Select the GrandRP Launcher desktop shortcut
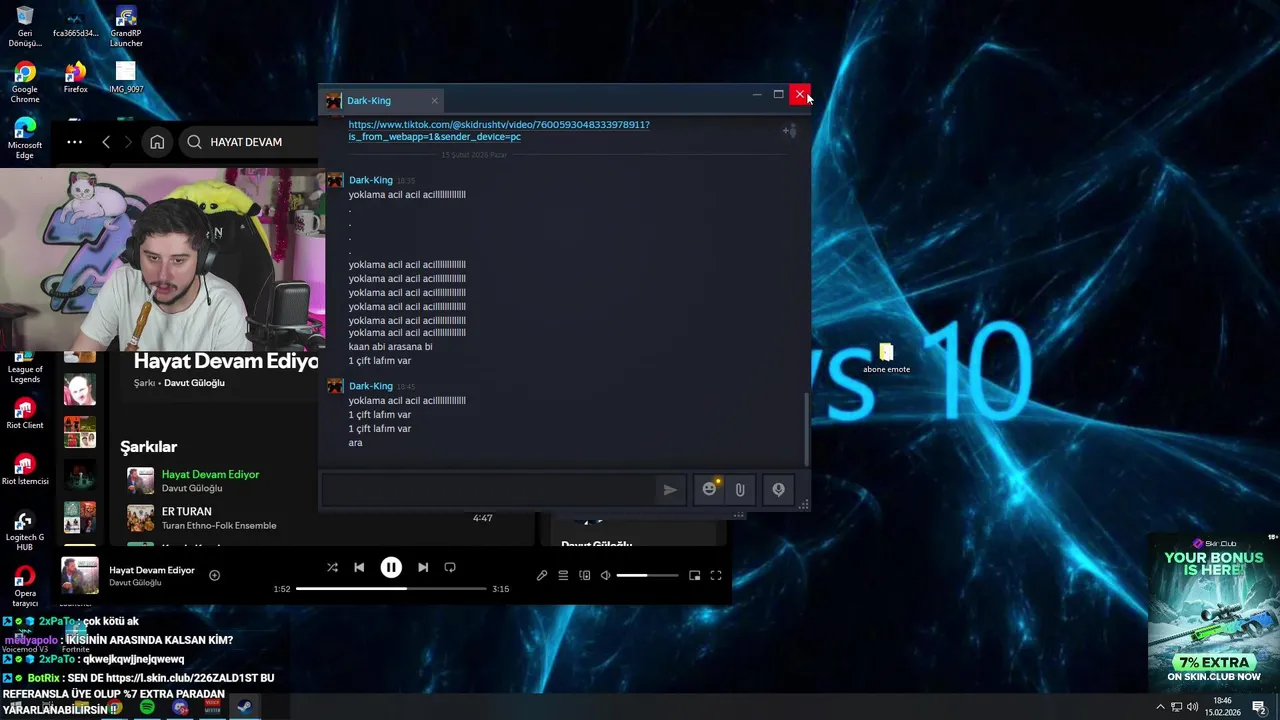This screenshot has height=720, width=1280. click(126, 26)
